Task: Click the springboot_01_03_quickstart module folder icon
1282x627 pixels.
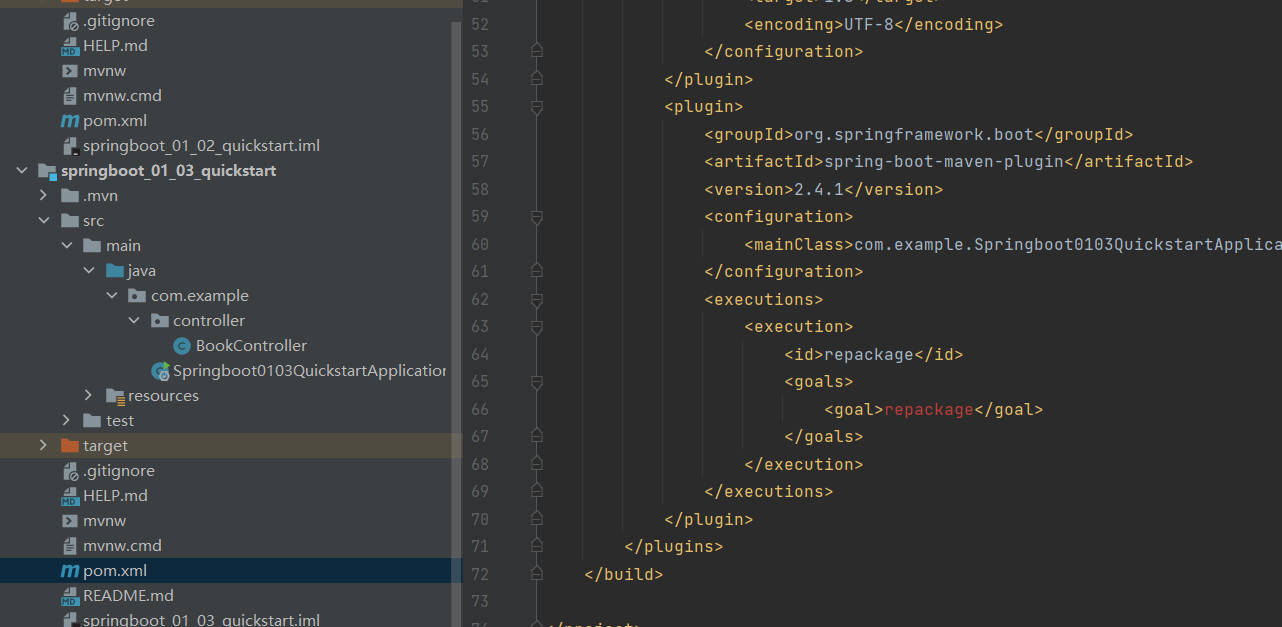Action: pyautogui.click(x=47, y=171)
